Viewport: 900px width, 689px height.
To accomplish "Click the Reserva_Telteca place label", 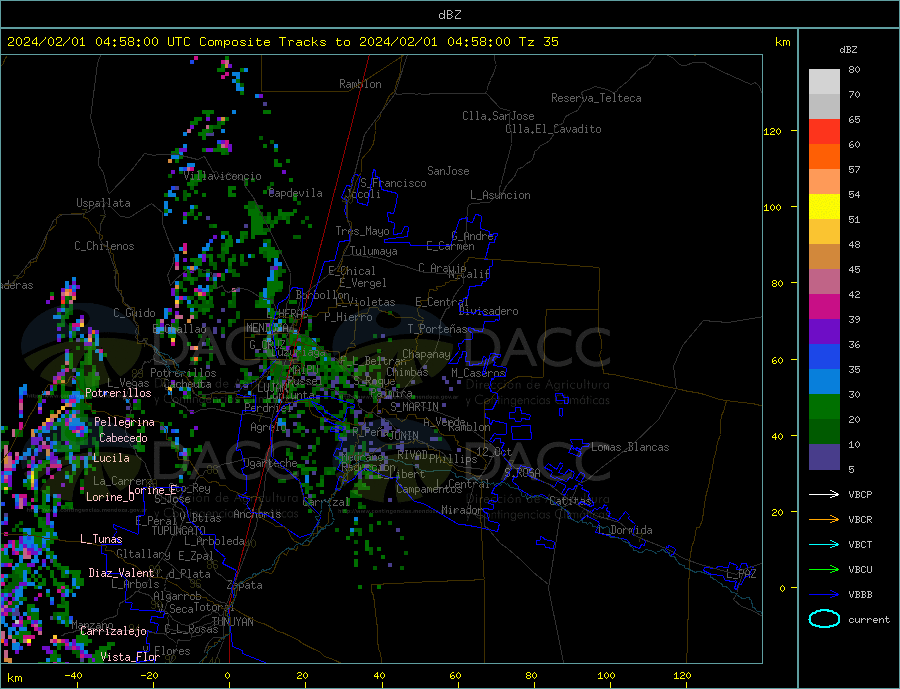I will pyautogui.click(x=596, y=98).
